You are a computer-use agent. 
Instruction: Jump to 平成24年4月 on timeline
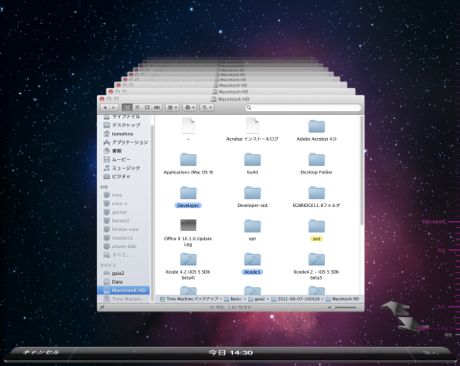point(433,222)
